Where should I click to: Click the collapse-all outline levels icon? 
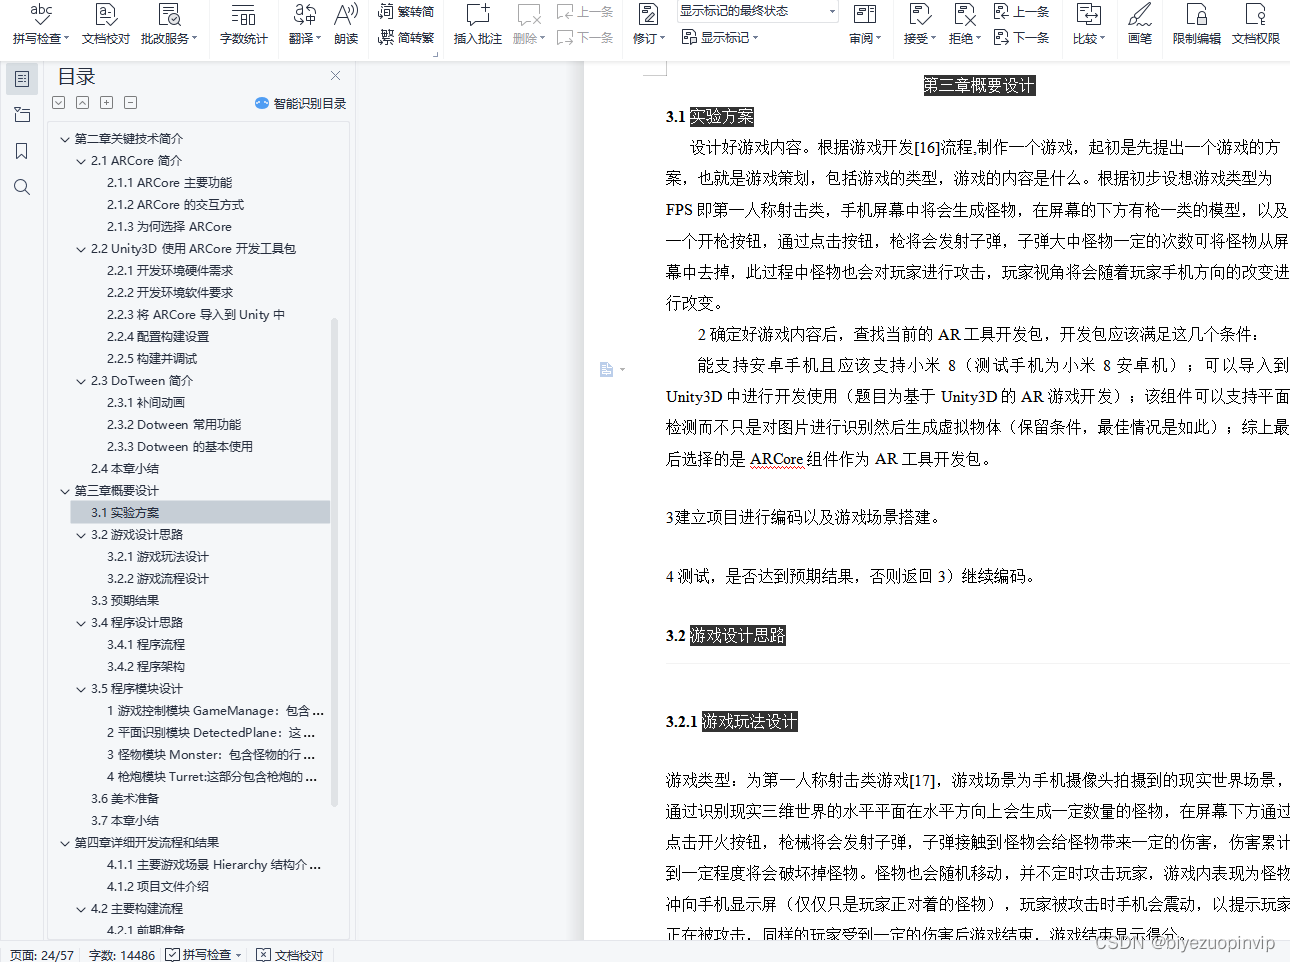click(x=83, y=103)
